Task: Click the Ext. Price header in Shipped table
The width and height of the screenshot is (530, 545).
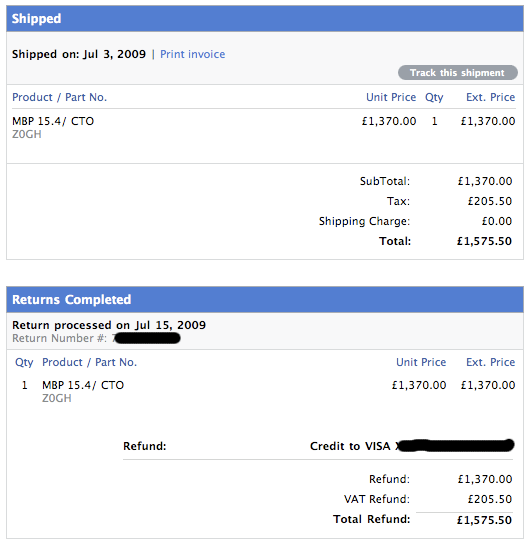Action: coord(490,97)
